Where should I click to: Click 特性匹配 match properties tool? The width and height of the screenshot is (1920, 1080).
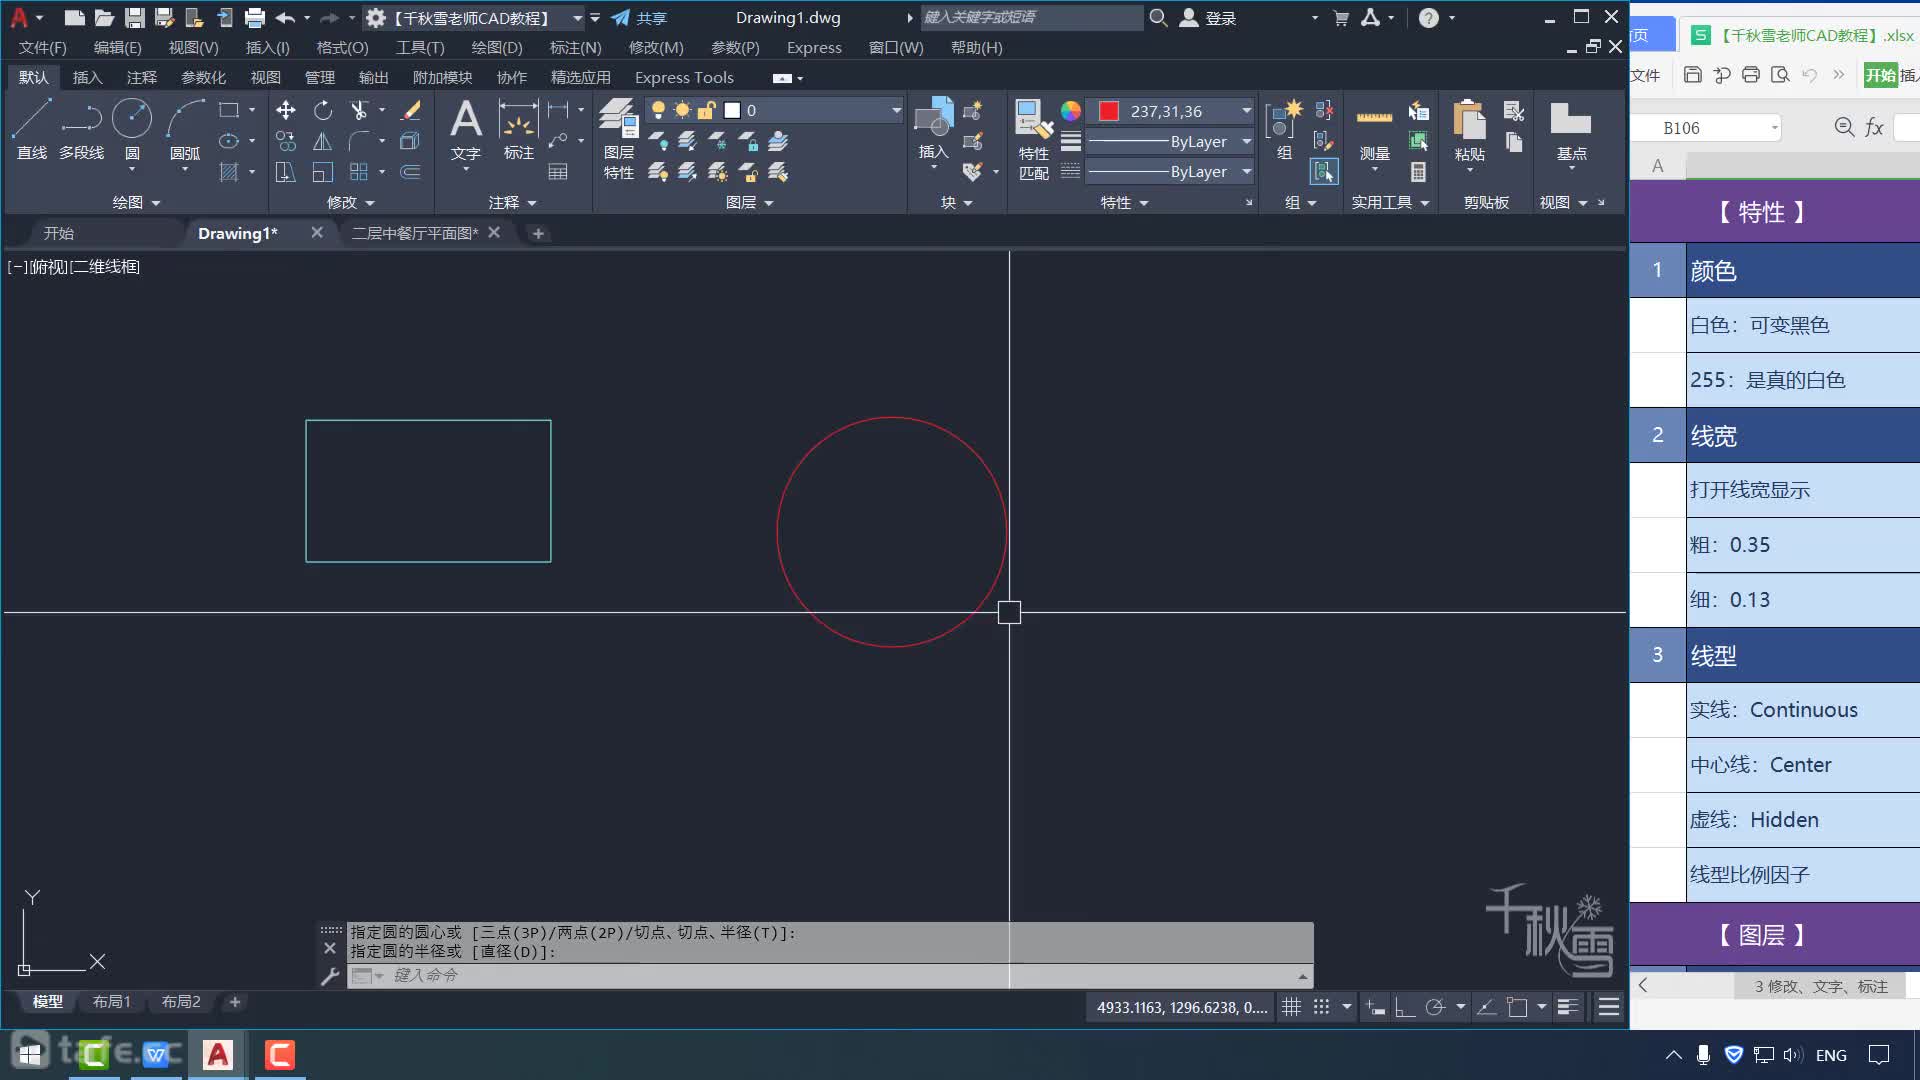[x=1033, y=140]
